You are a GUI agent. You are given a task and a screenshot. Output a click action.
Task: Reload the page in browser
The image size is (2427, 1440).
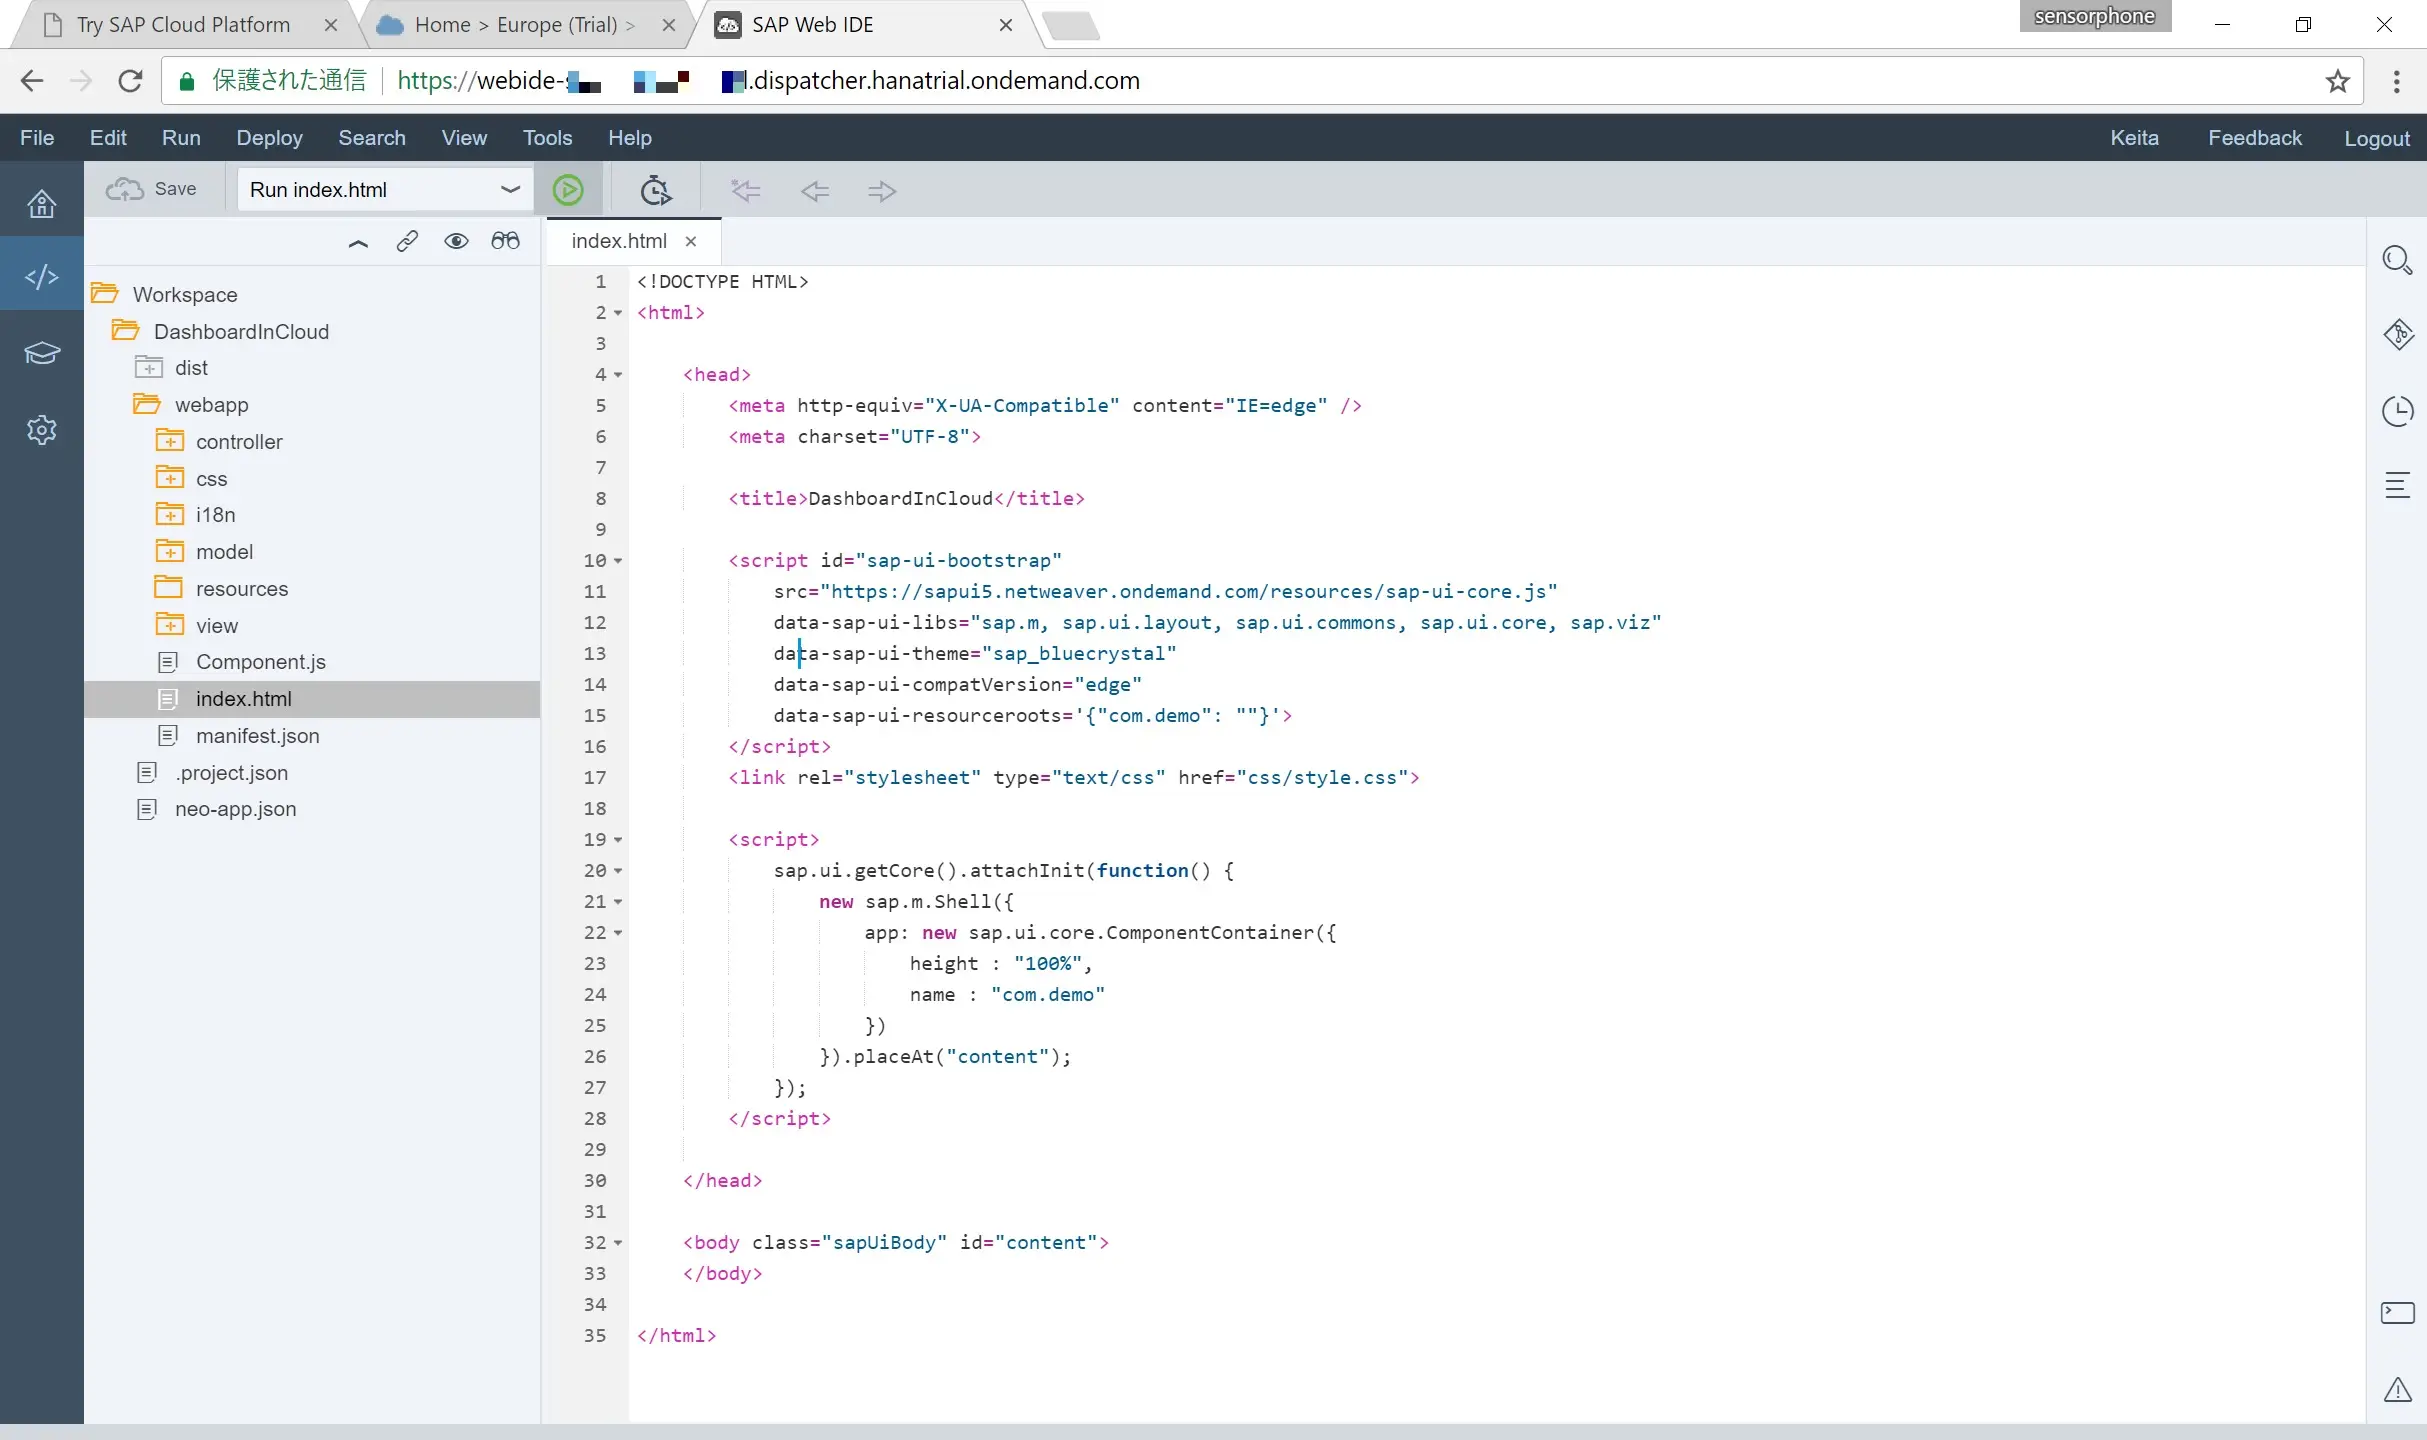point(130,80)
